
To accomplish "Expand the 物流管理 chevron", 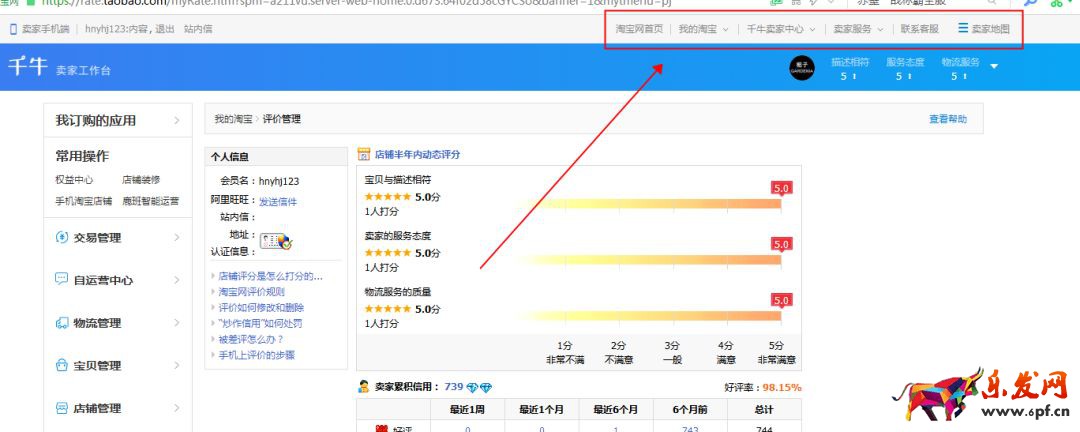I will click(176, 323).
